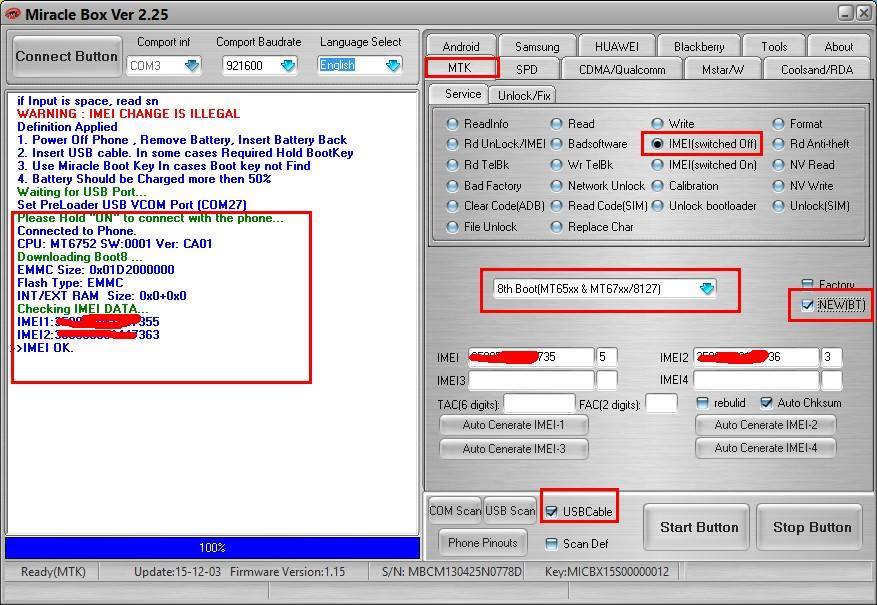Select the Mstar/W tab

pyautogui.click(x=723, y=69)
